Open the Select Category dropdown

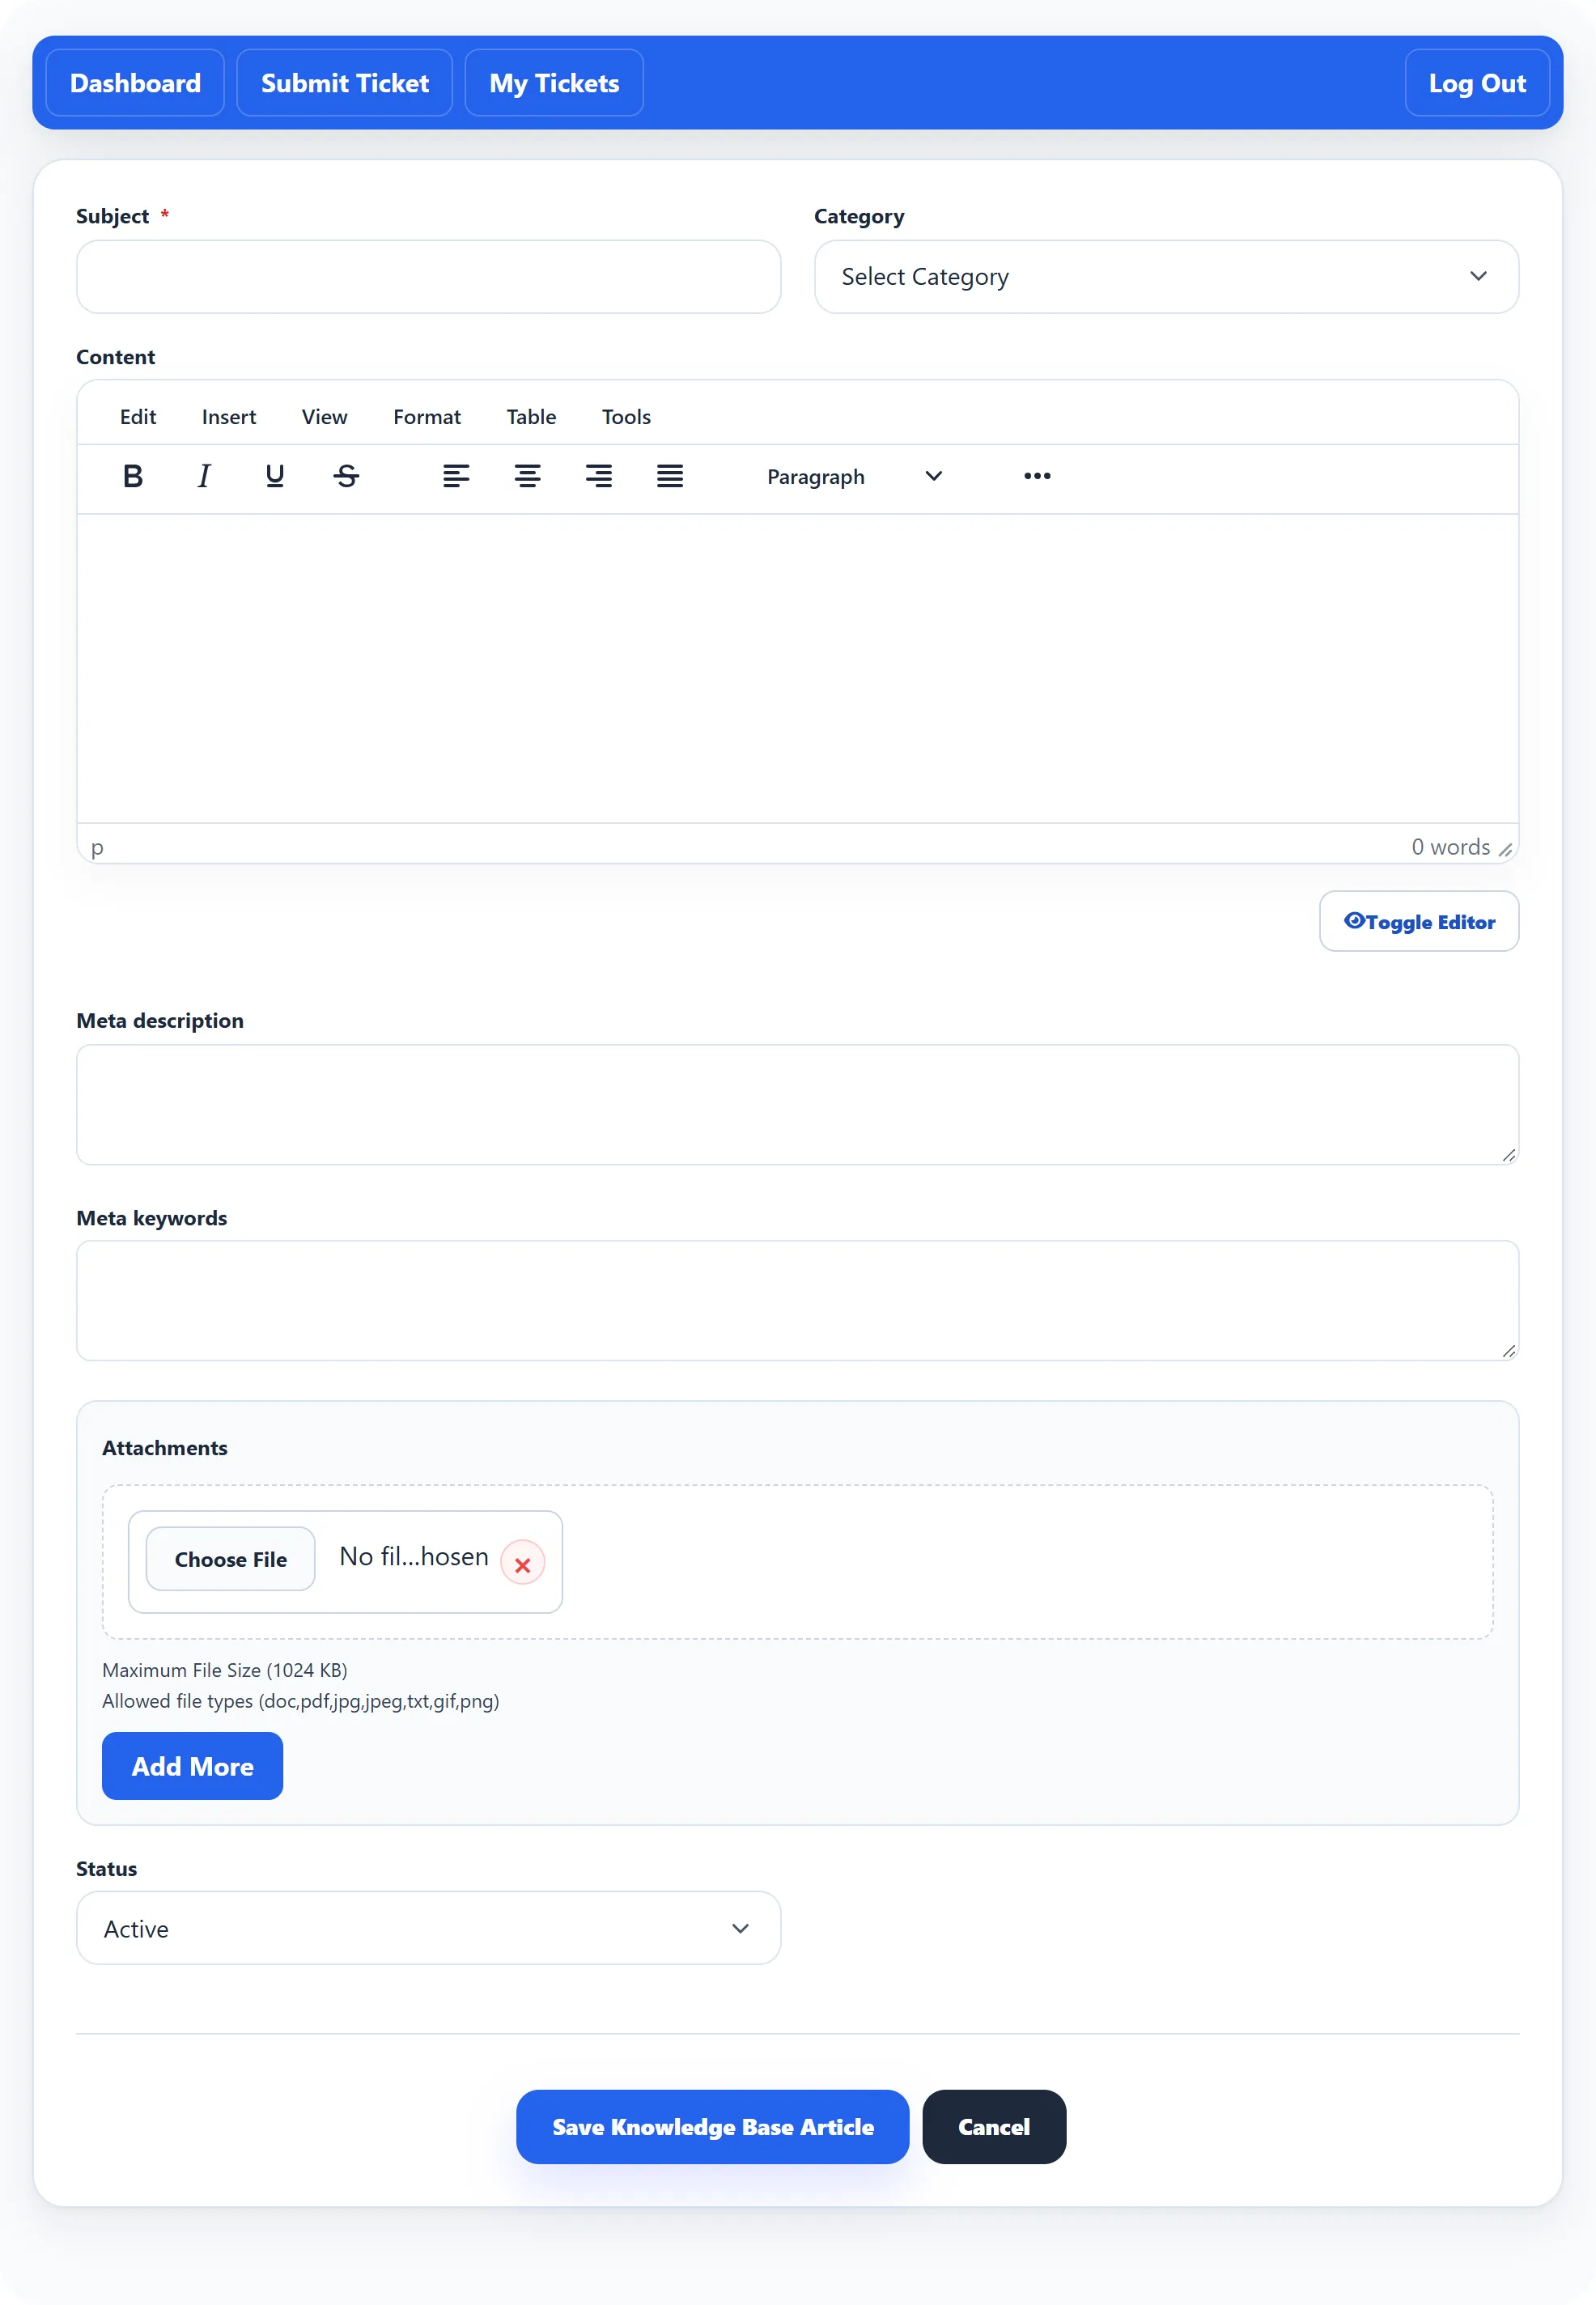(x=1166, y=277)
